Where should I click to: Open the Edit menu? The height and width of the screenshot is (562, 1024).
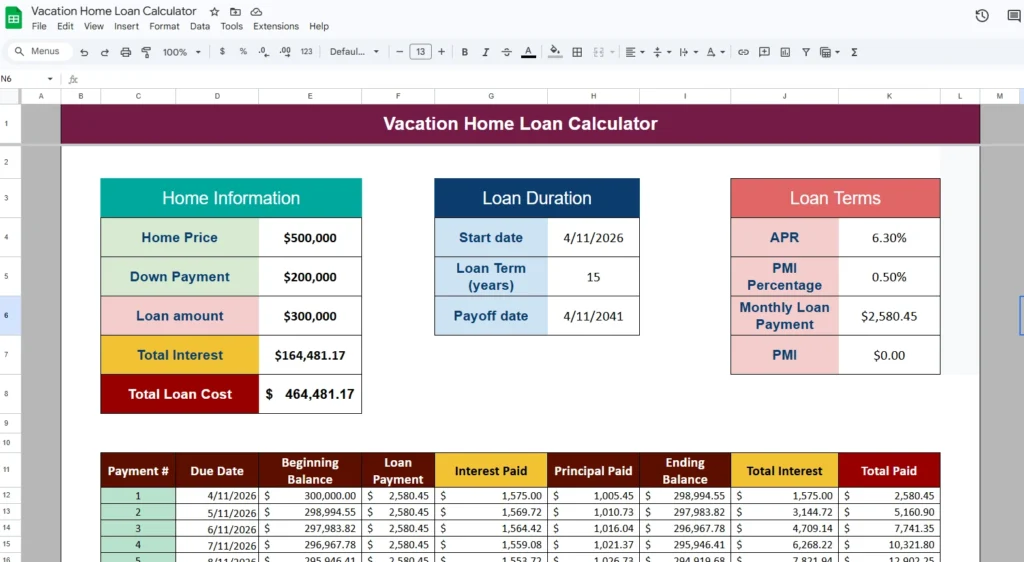(x=65, y=26)
